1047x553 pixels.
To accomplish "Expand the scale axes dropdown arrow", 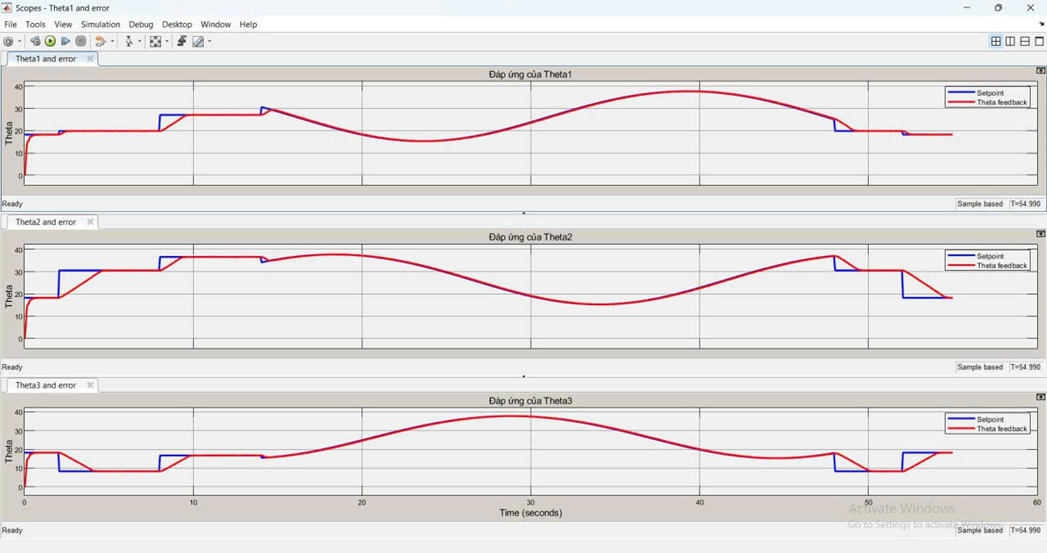I will [x=166, y=42].
